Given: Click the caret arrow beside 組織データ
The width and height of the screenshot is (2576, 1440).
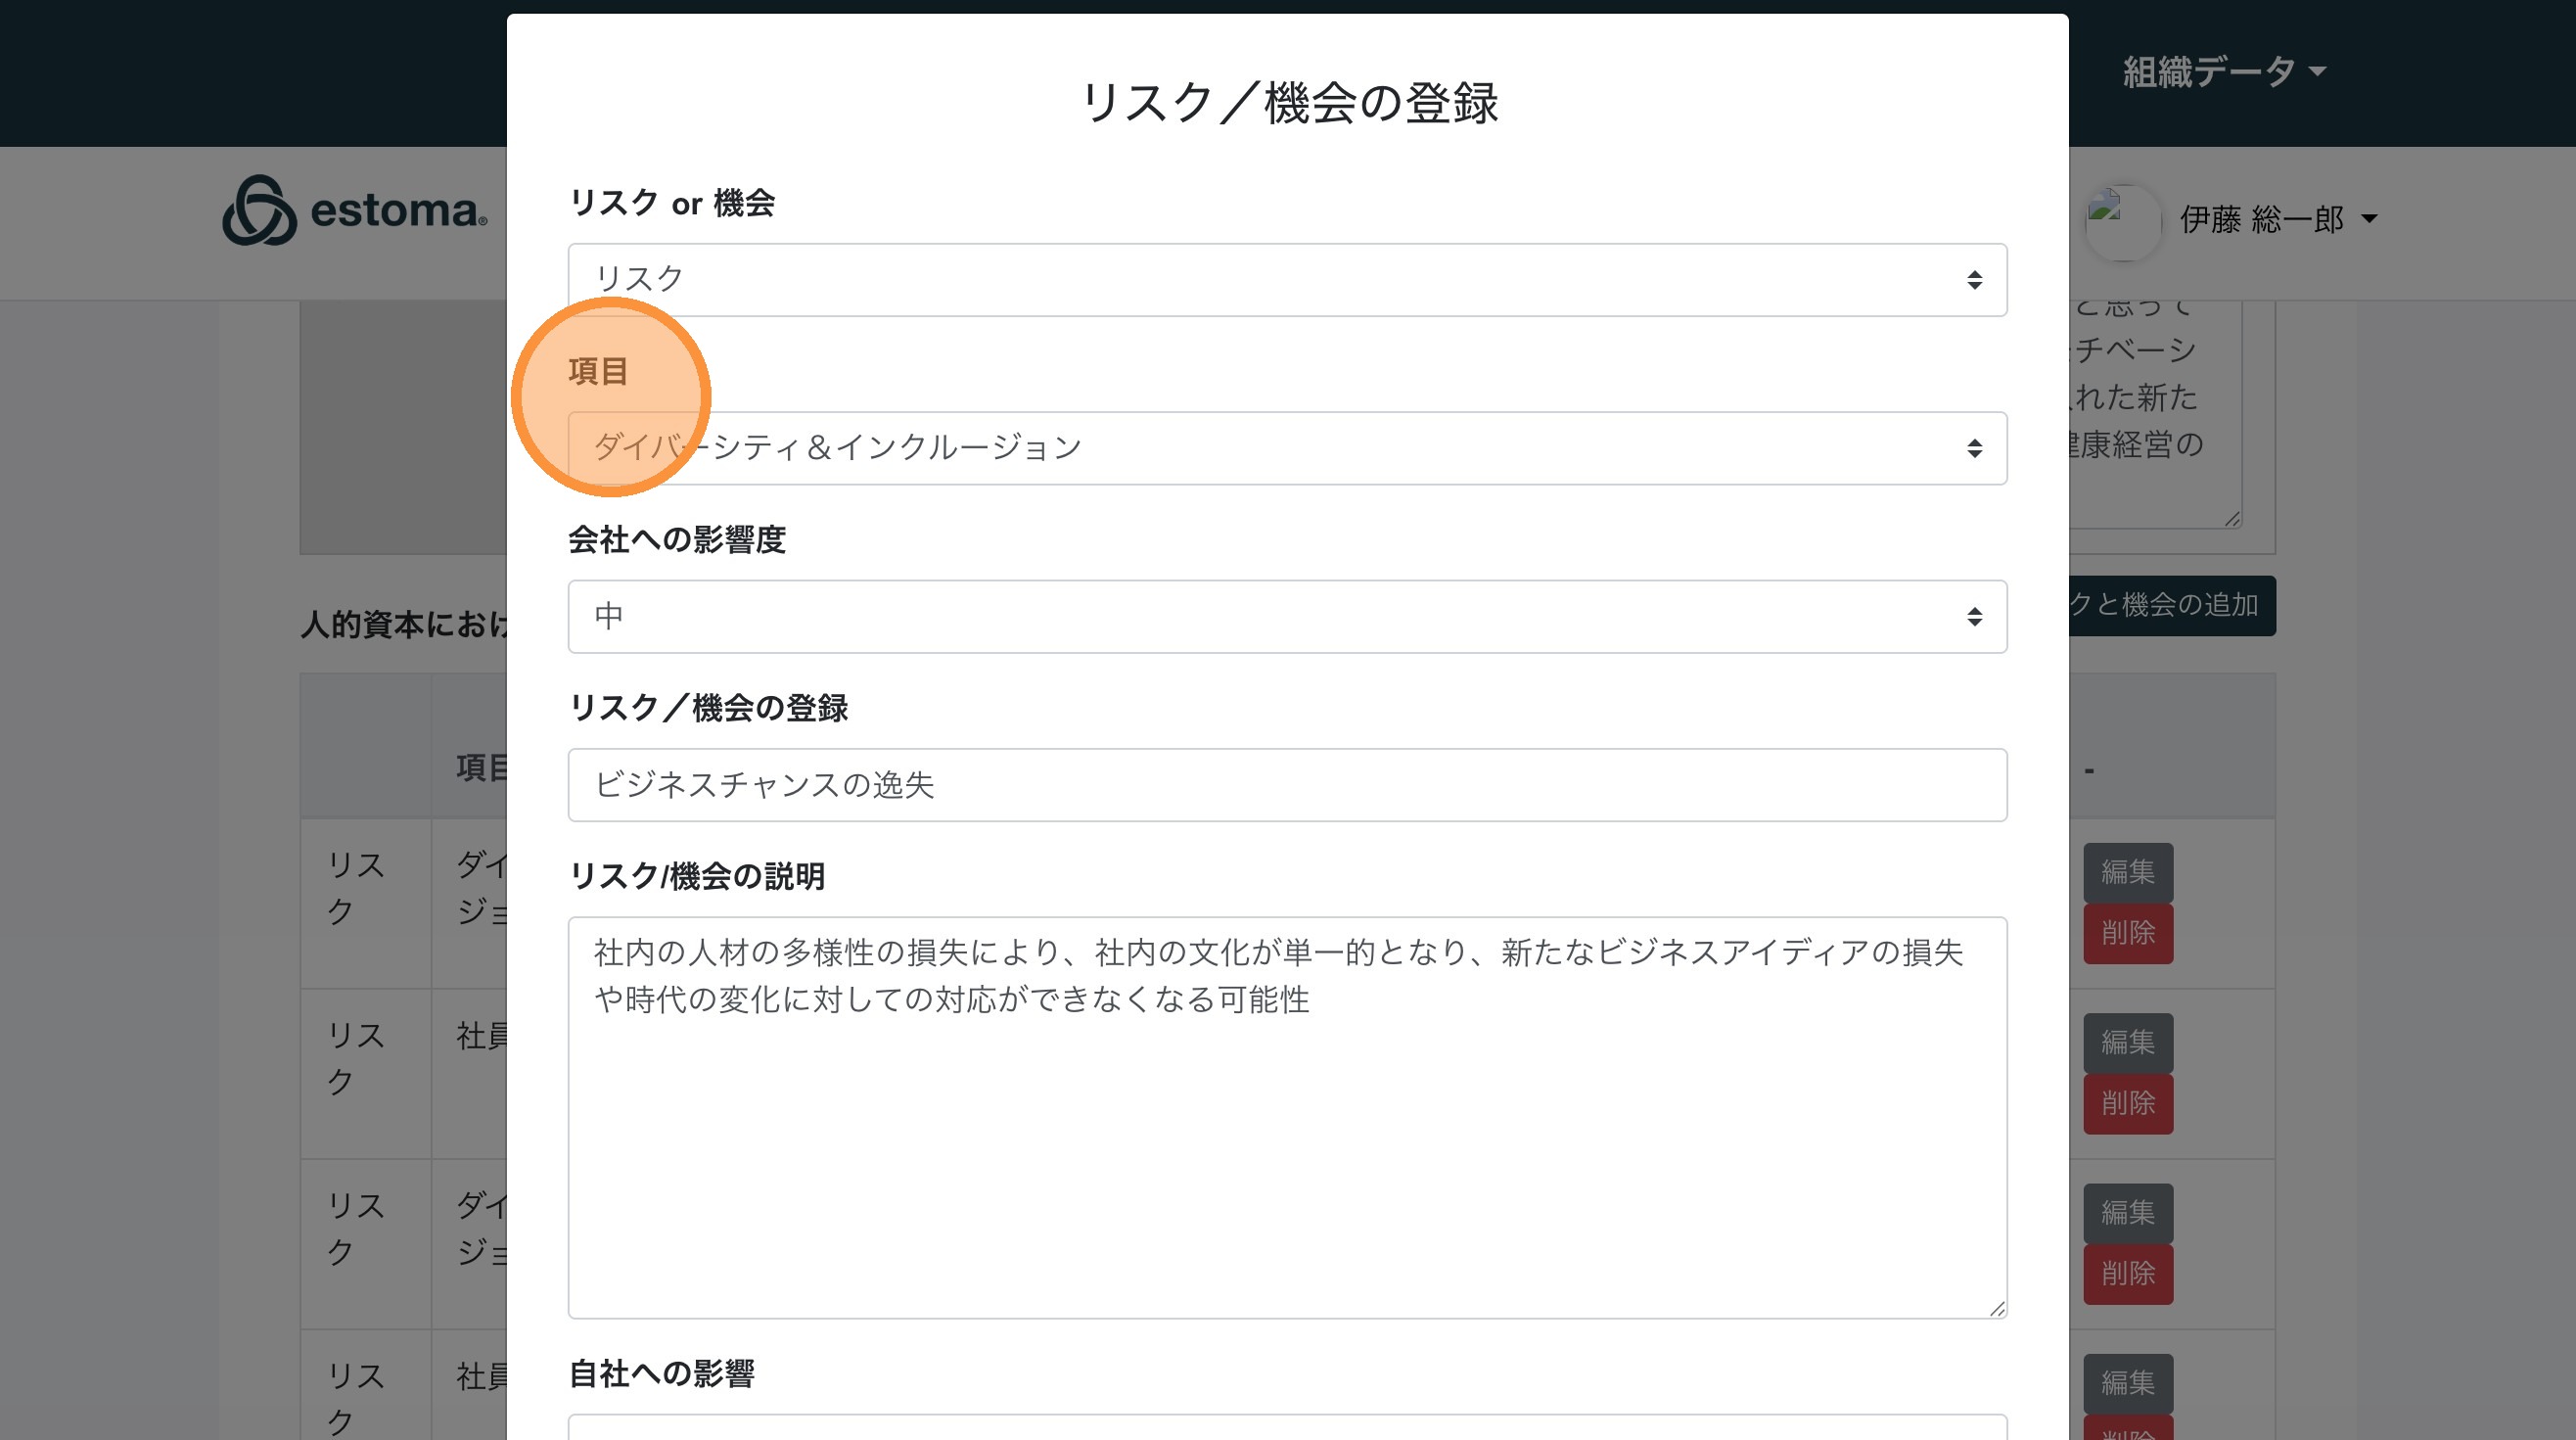Looking at the screenshot, I should click(x=2317, y=72).
